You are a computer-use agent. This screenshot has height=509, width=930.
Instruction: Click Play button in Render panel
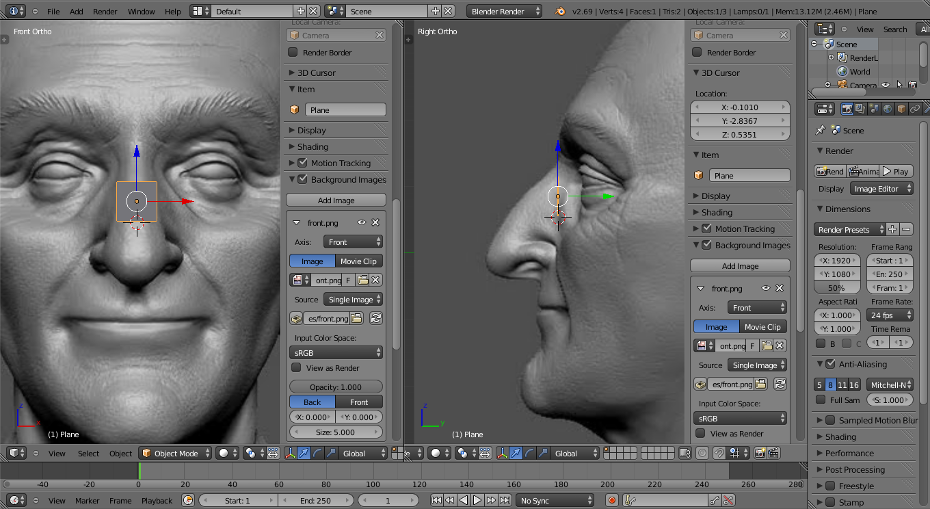pos(896,171)
